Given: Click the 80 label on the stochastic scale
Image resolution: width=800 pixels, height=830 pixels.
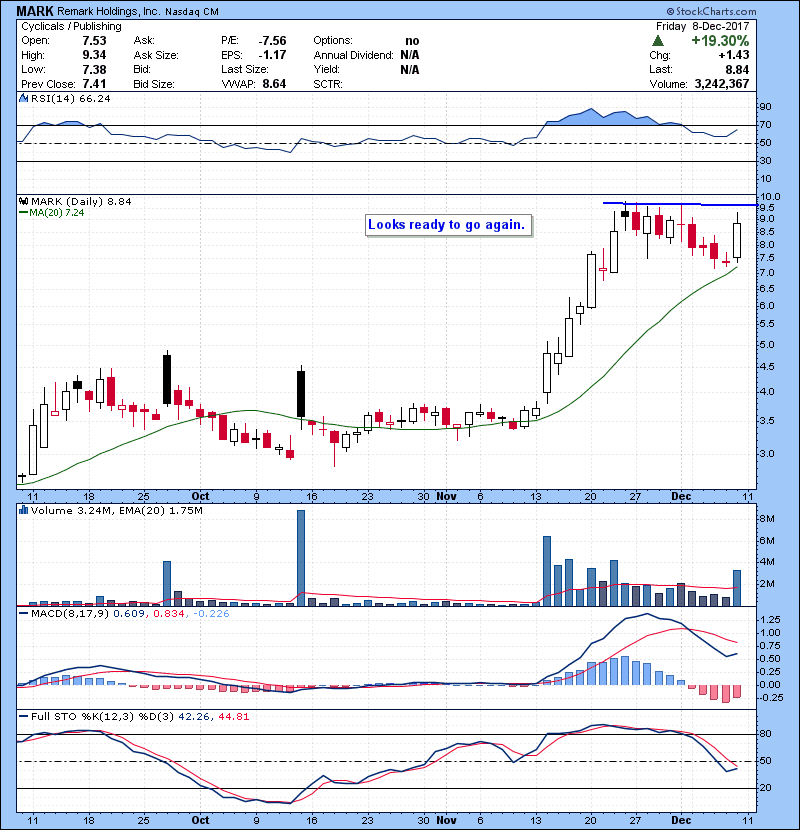Looking at the screenshot, I should click(x=765, y=734).
